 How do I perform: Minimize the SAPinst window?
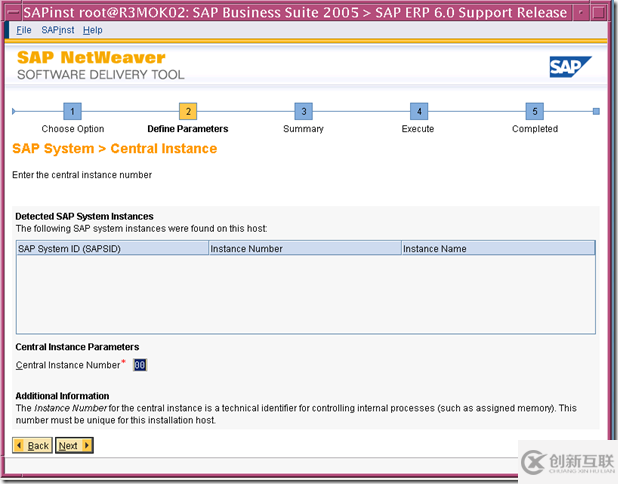(x=581, y=13)
